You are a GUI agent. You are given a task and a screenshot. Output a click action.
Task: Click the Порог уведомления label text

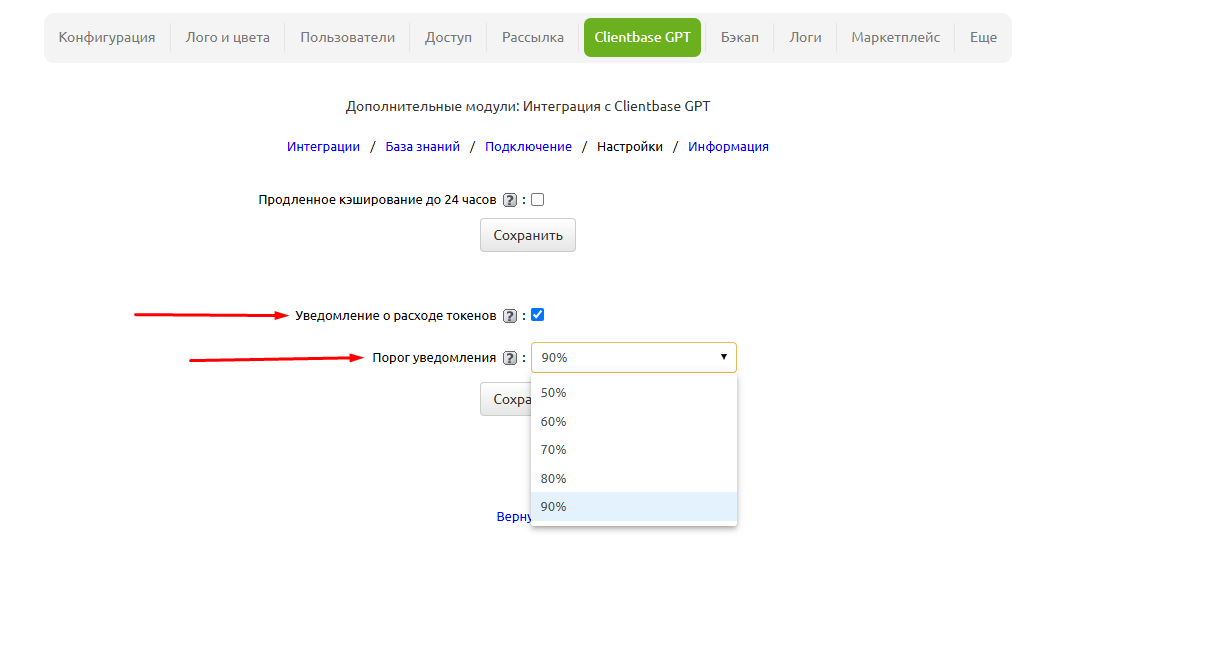[434, 358]
